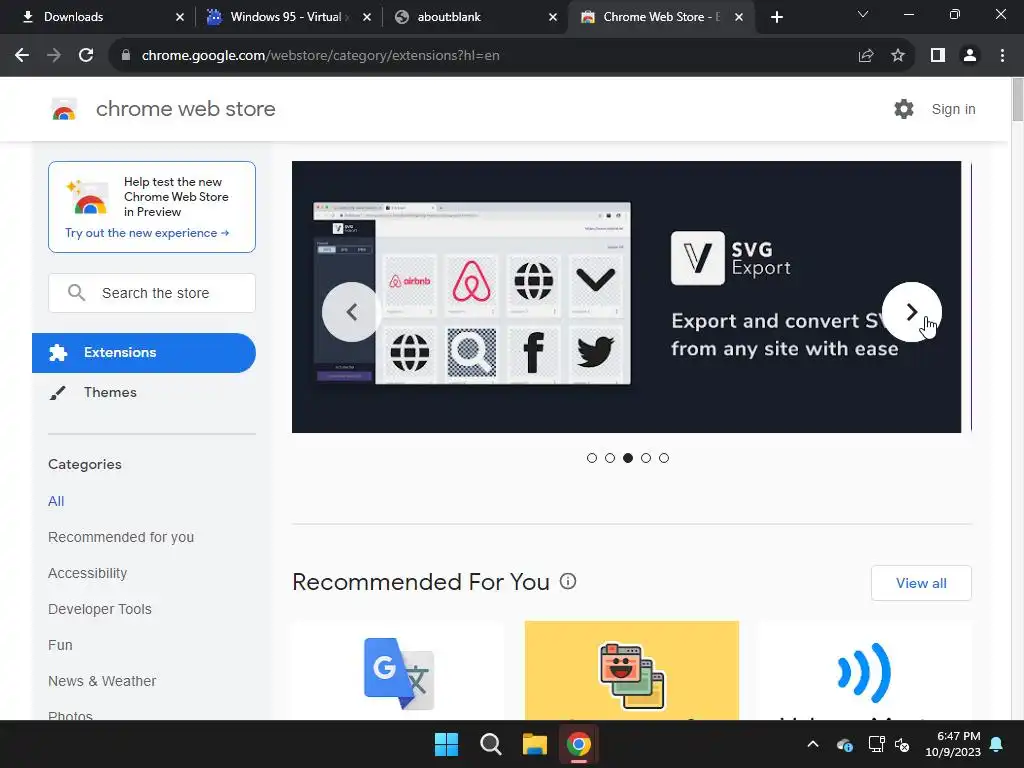
Task: Open Windows taskbar search
Action: pyautogui.click(x=490, y=744)
